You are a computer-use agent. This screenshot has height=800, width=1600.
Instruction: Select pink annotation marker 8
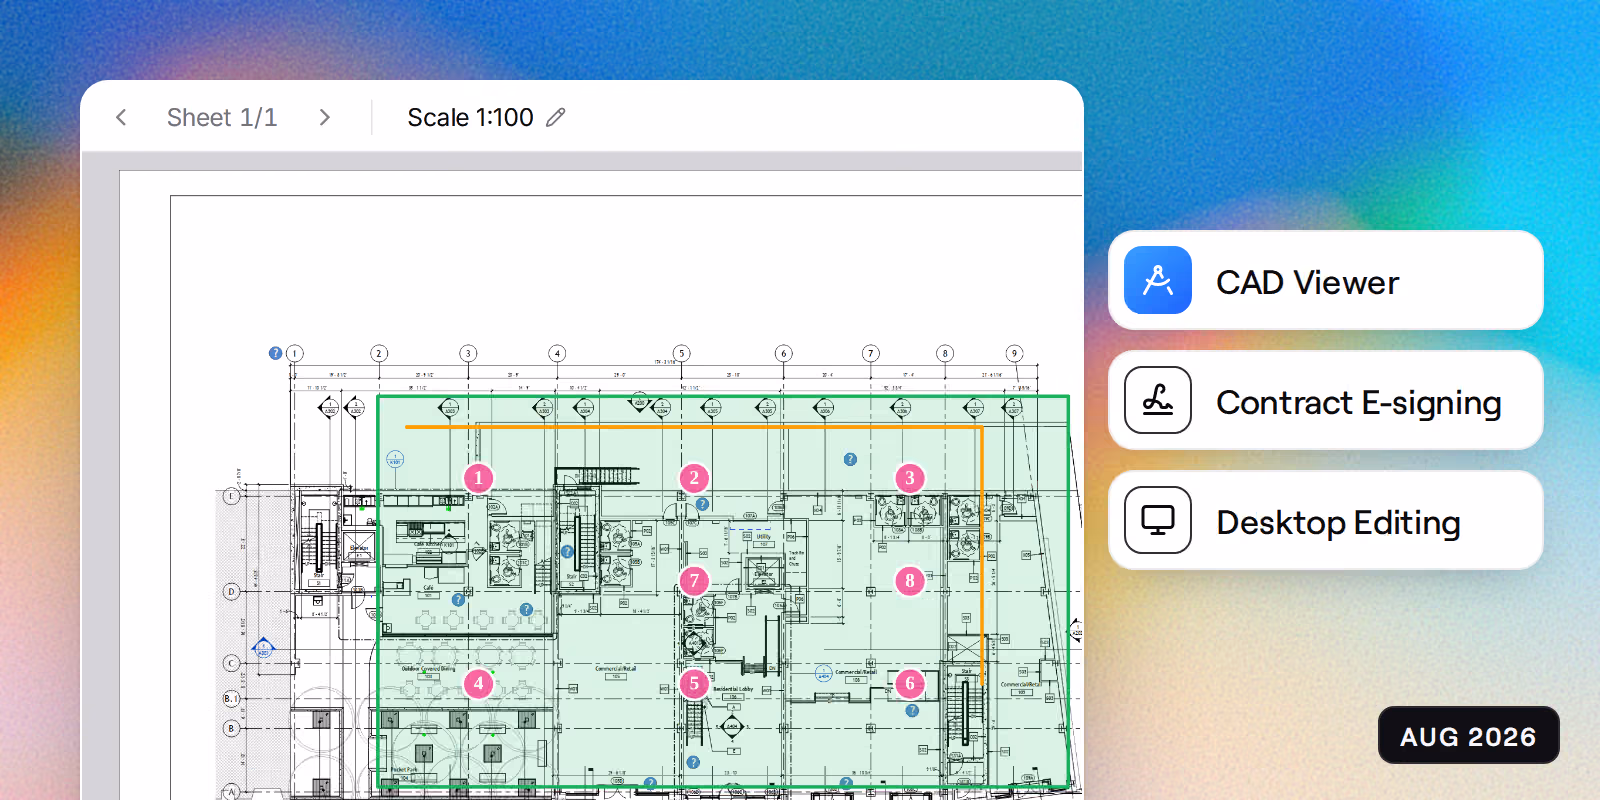click(x=910, y=581)
